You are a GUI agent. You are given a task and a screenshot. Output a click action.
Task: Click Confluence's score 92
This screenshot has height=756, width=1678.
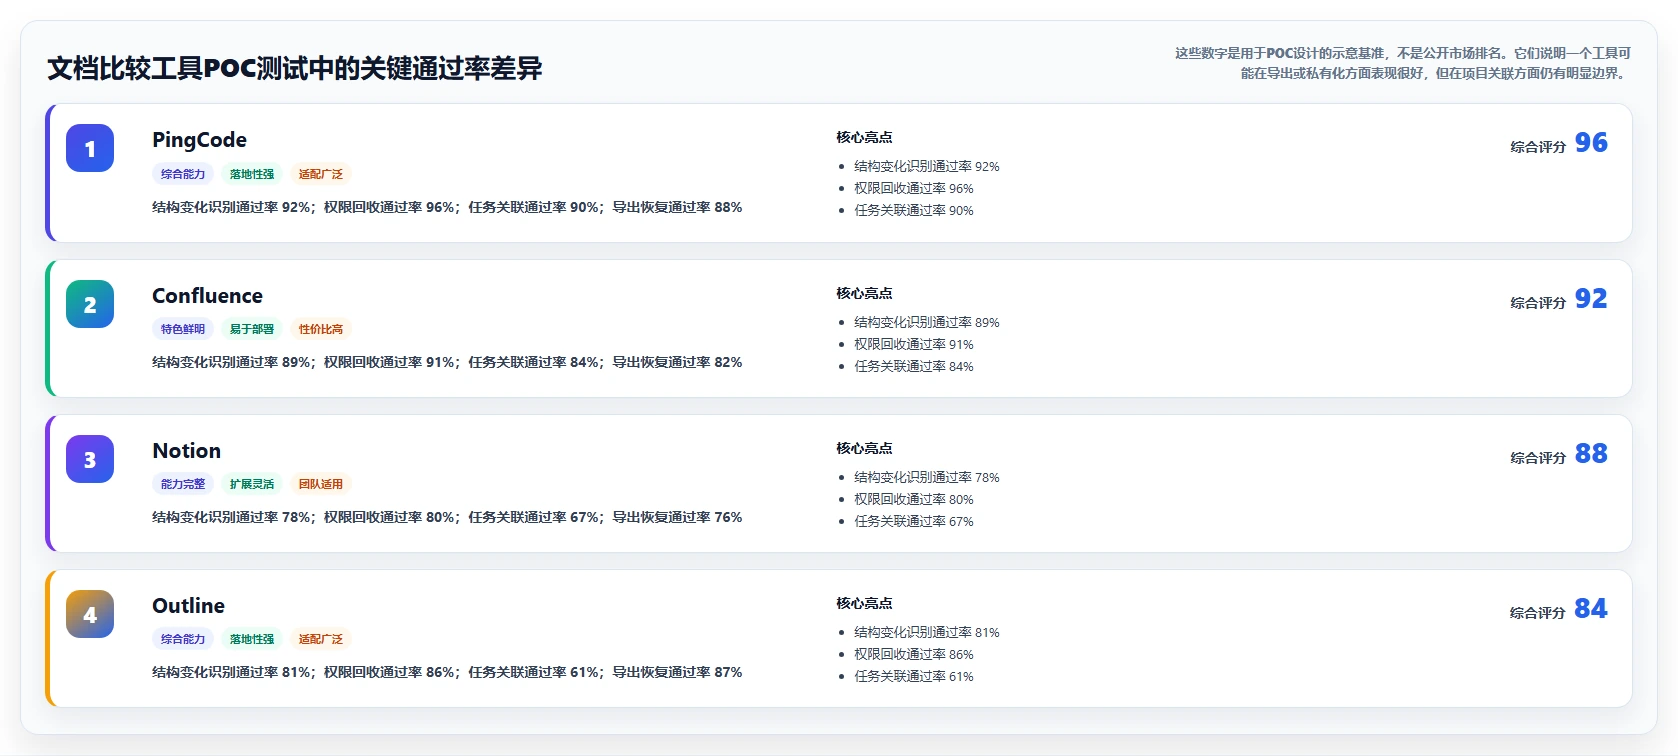coord(1591,299)
